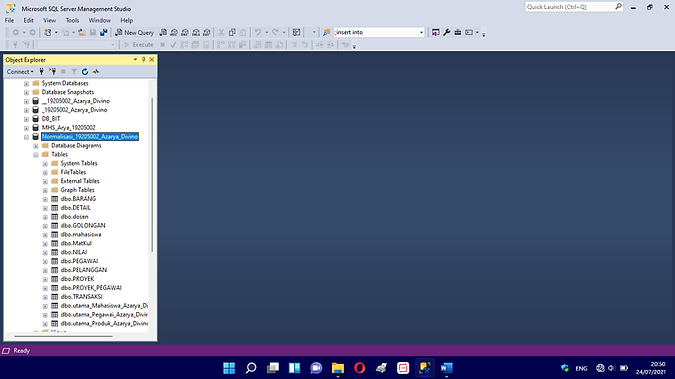Screen dimensions: 675x379
Task: Click the Activity Monitor icon in Object Explorer
Action: [96, 71]
